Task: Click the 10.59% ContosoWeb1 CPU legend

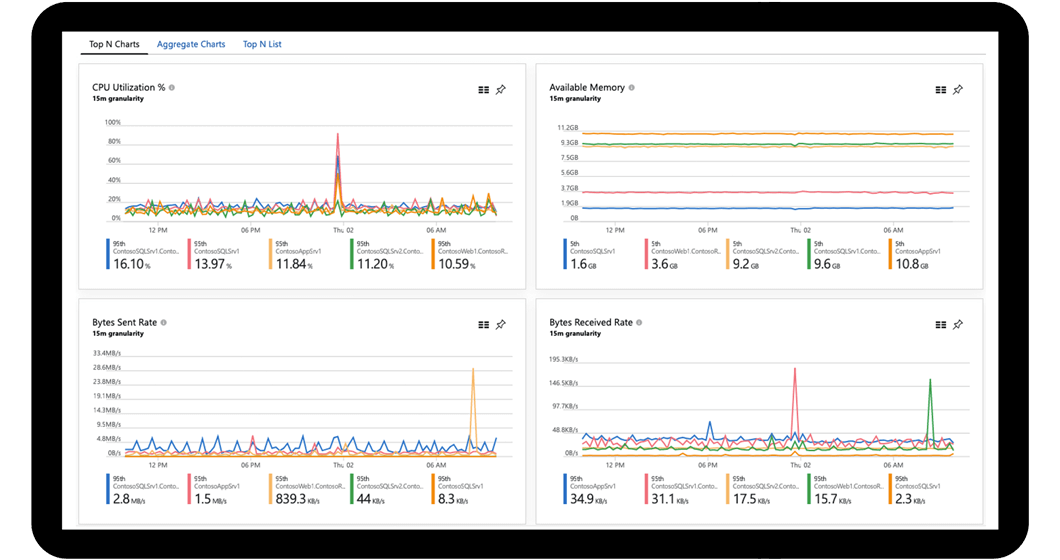Action: (x=471, y=255)
